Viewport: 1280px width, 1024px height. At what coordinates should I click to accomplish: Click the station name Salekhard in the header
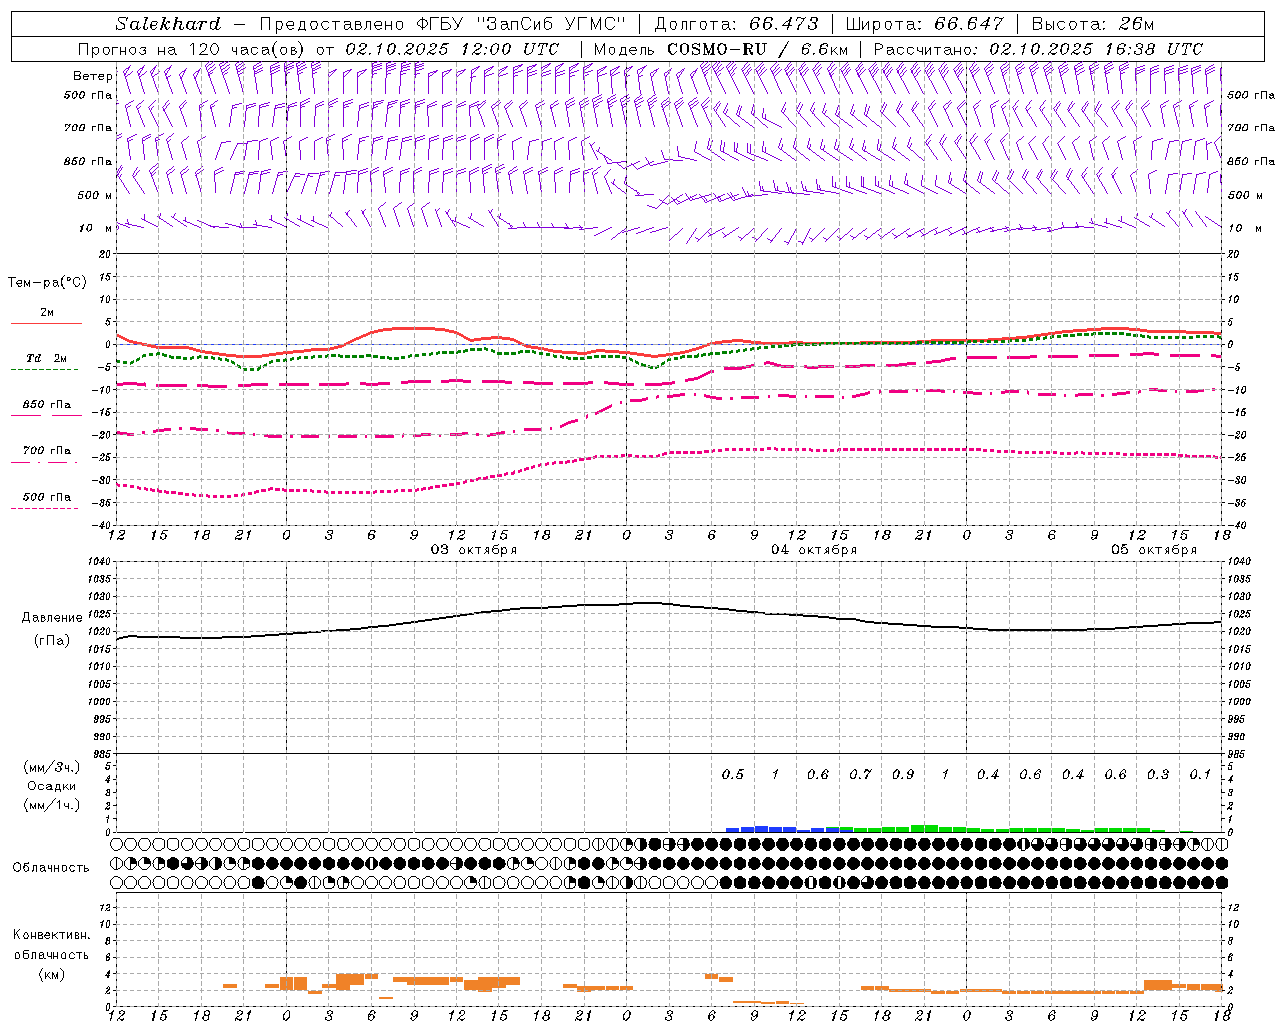168,24
